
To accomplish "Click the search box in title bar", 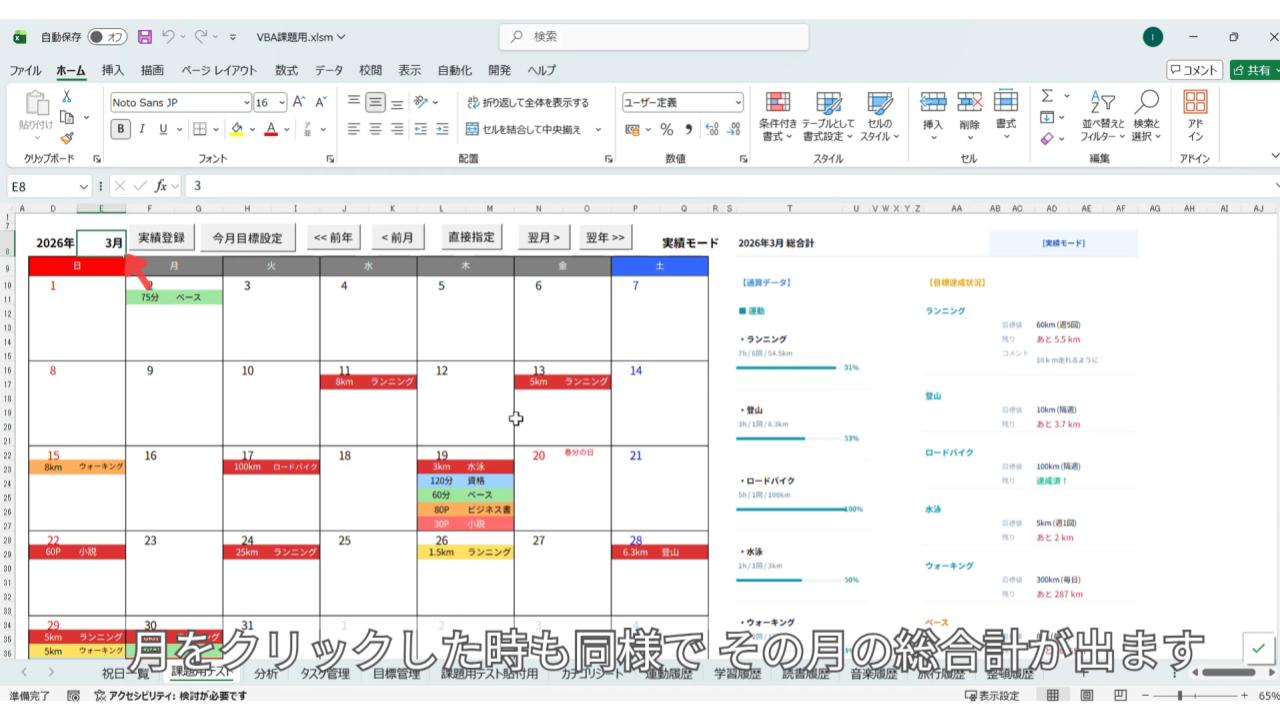I will click(x=654, y=37).
